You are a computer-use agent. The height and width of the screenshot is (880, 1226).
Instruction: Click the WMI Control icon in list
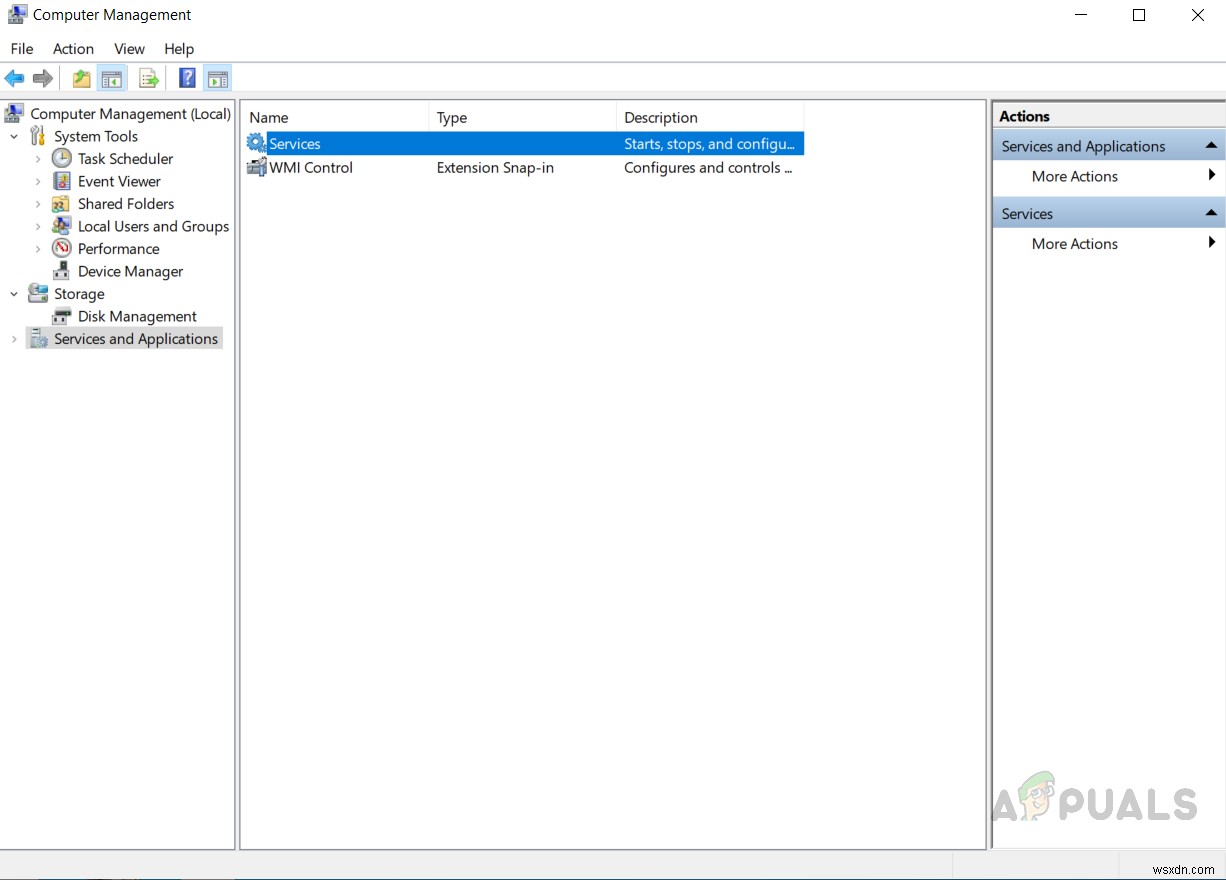256,167
